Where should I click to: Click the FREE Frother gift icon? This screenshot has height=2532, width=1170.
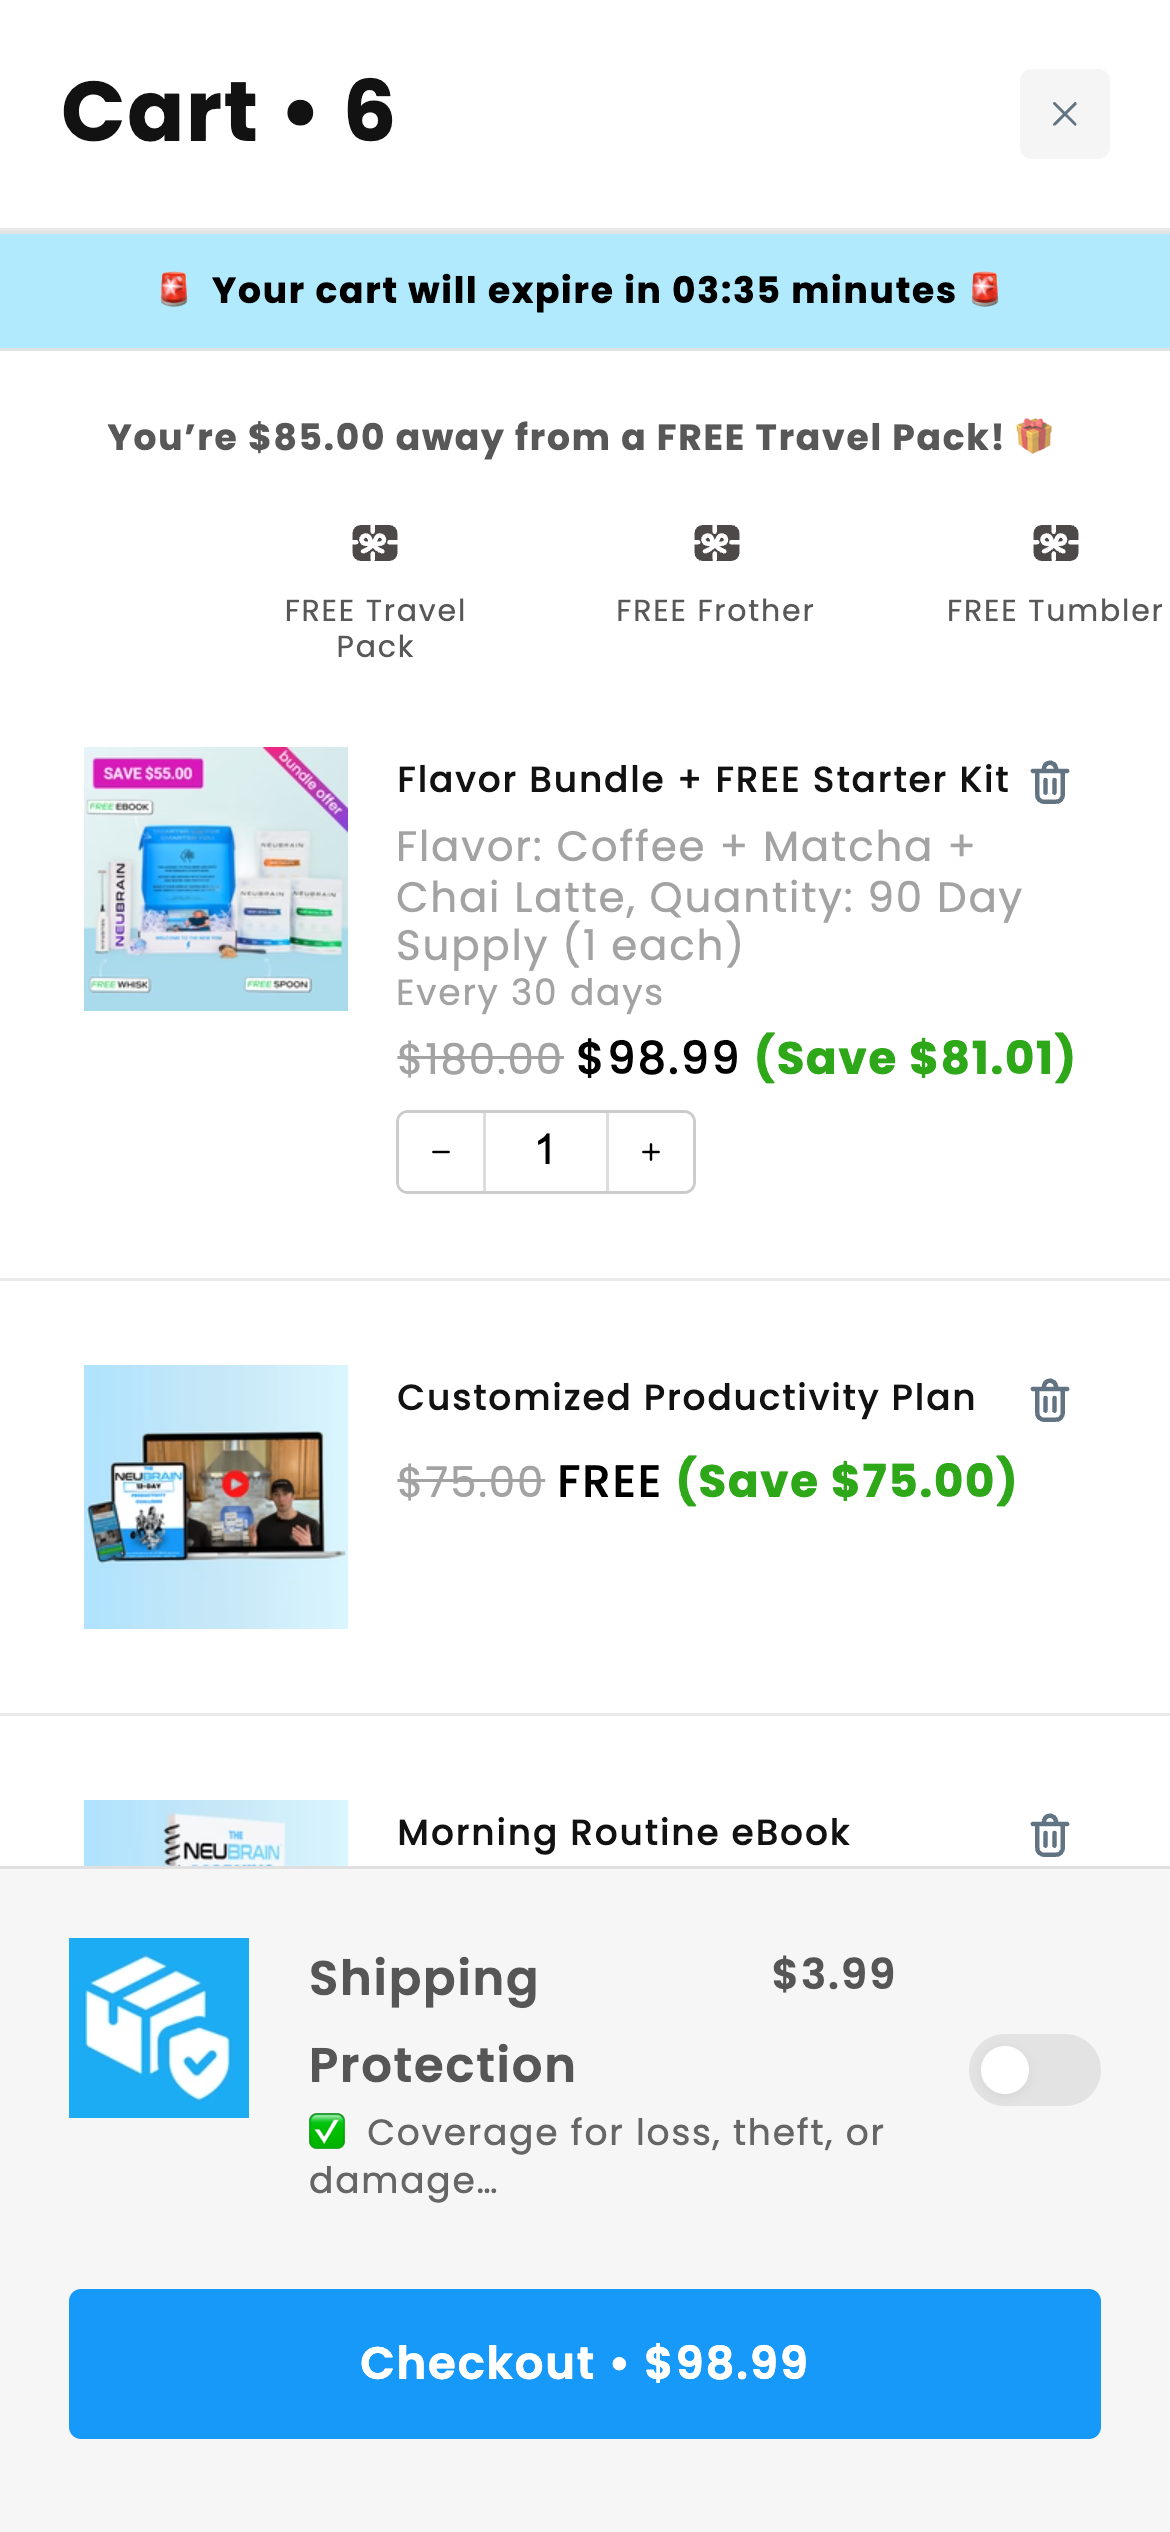click(x=716, y=543)
